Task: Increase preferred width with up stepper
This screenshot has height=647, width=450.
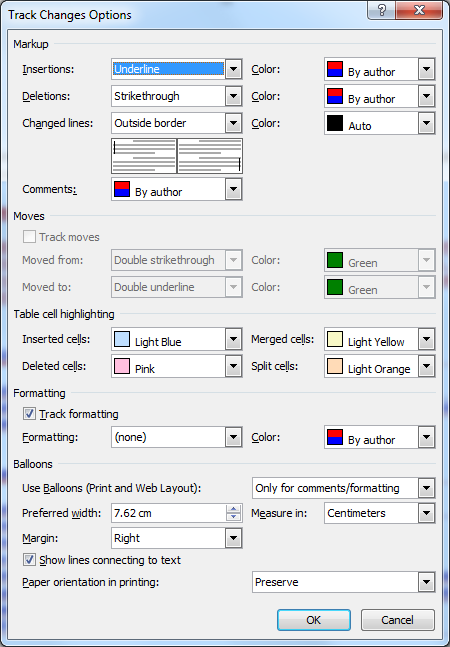Action: (x=233, y=509)
